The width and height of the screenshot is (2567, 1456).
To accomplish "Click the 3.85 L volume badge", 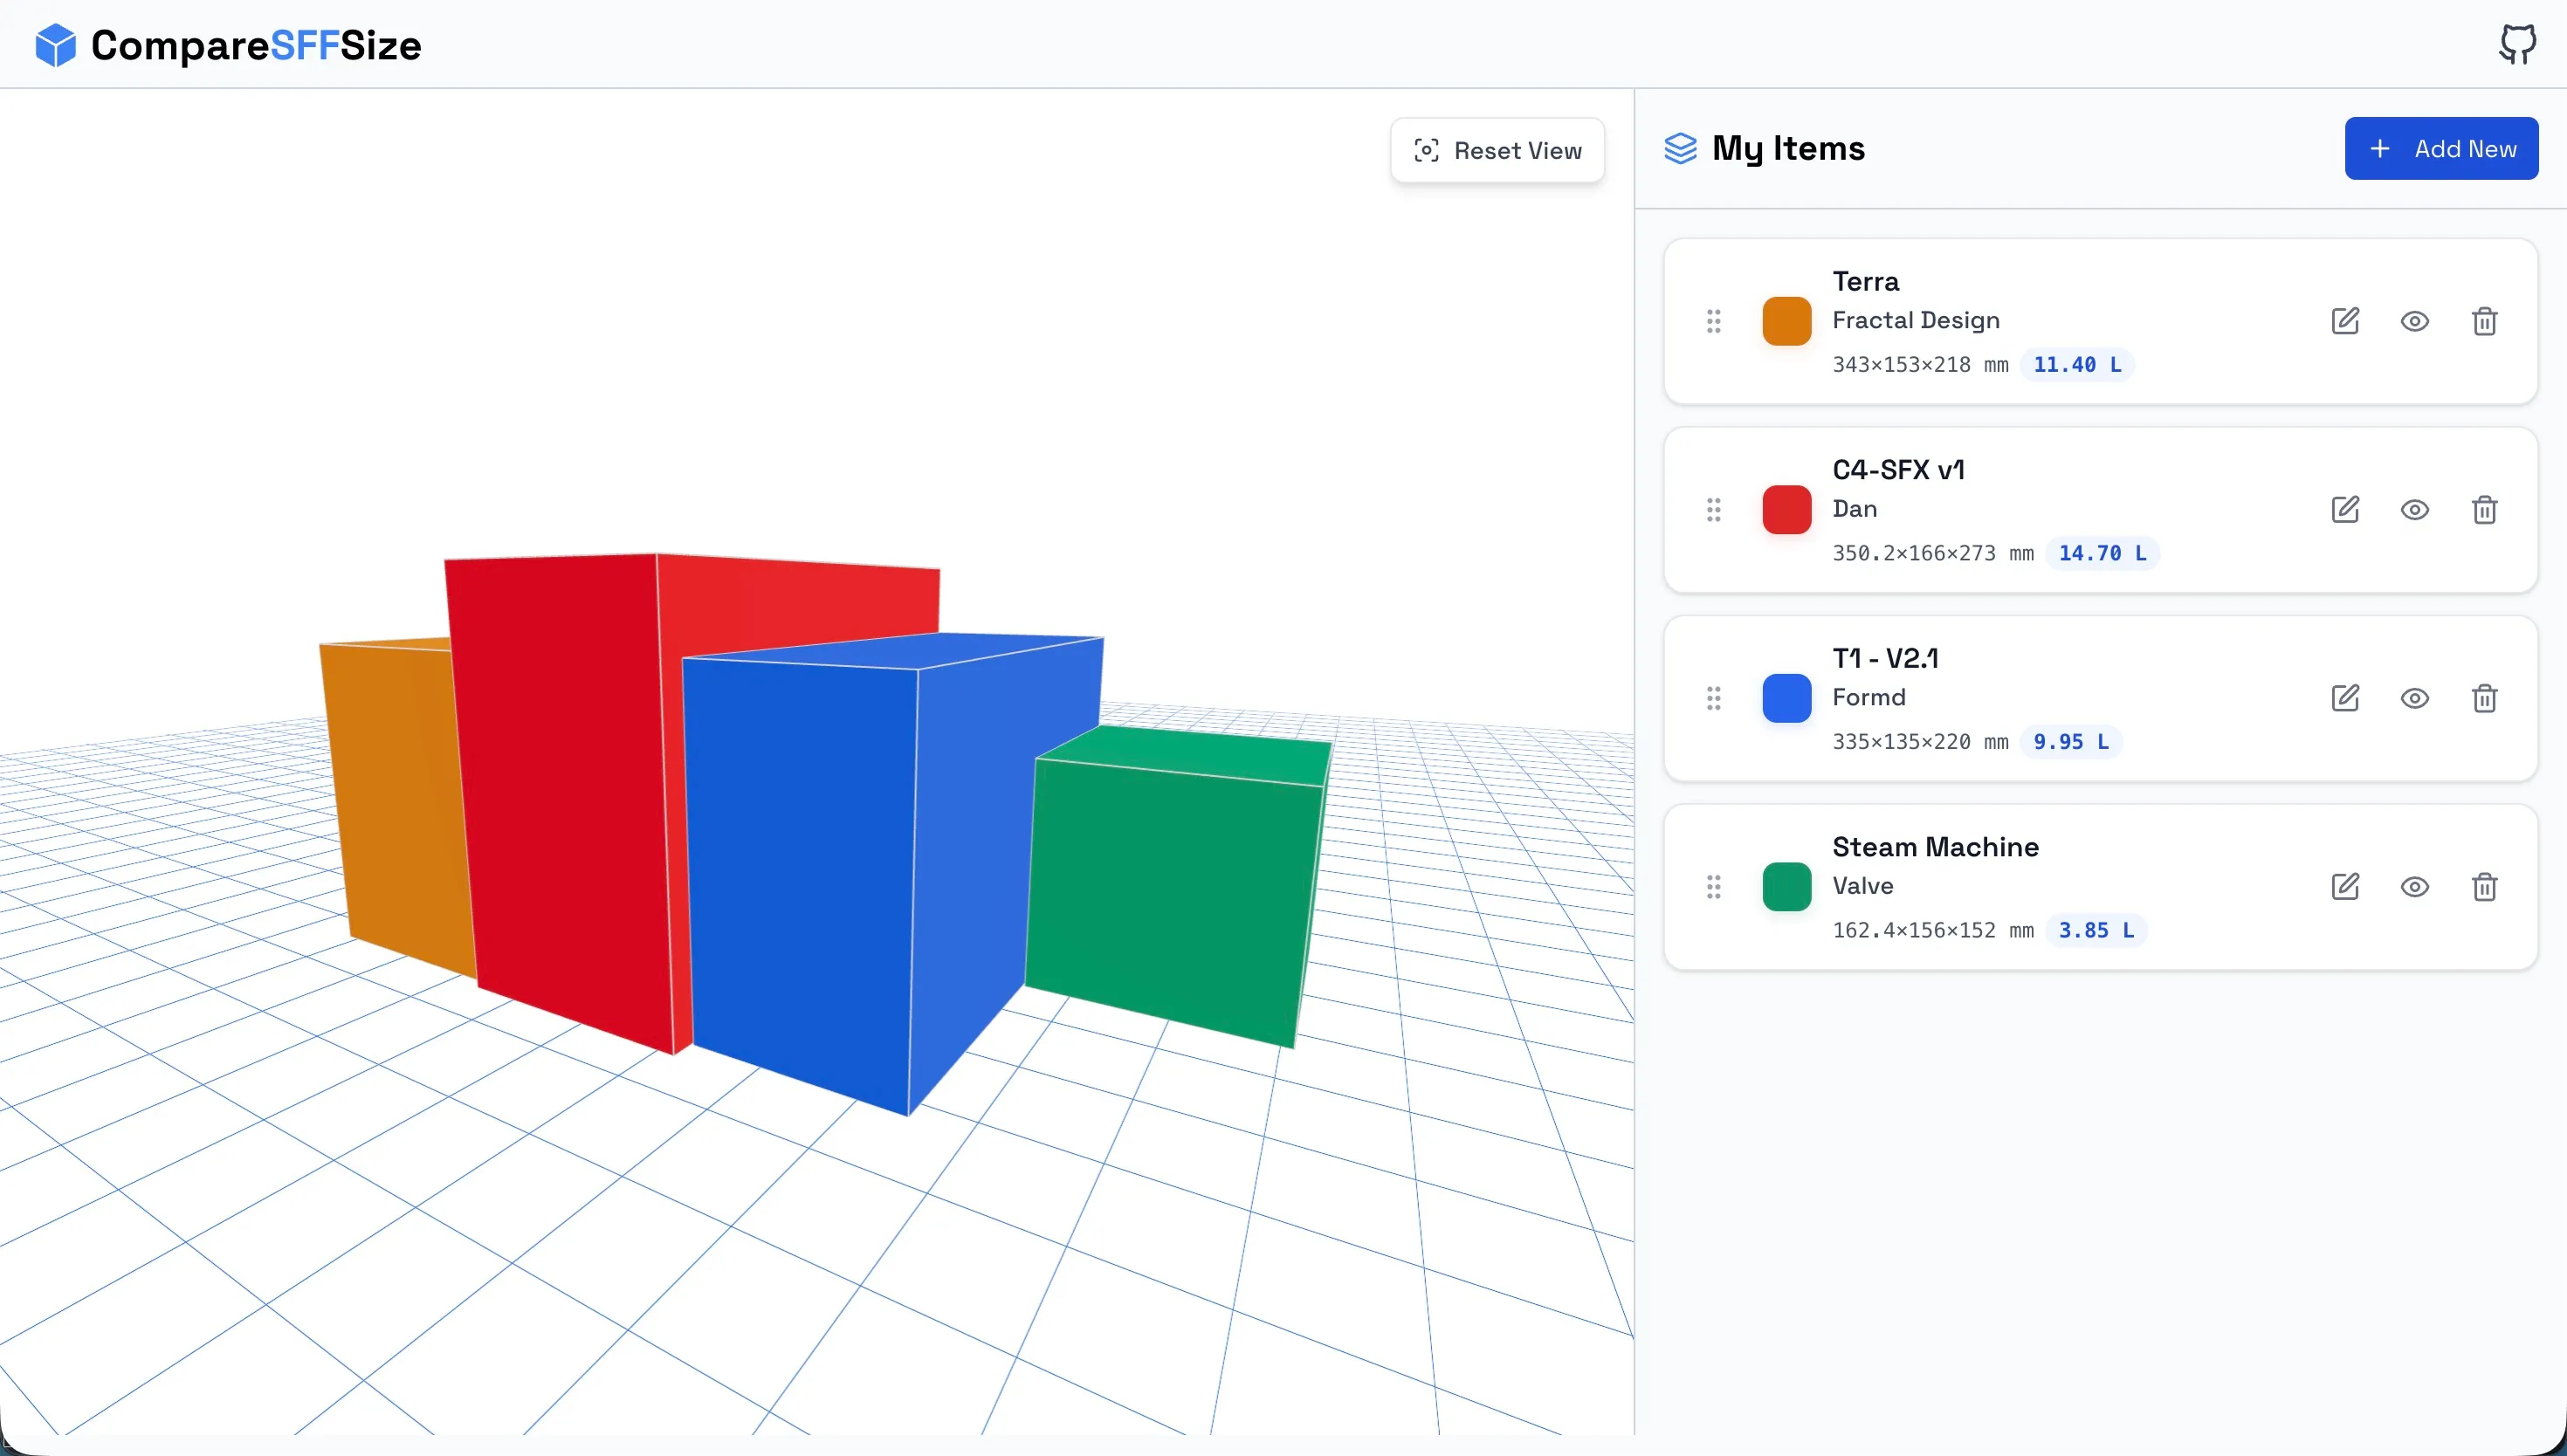I will [x=2096, y=930].
